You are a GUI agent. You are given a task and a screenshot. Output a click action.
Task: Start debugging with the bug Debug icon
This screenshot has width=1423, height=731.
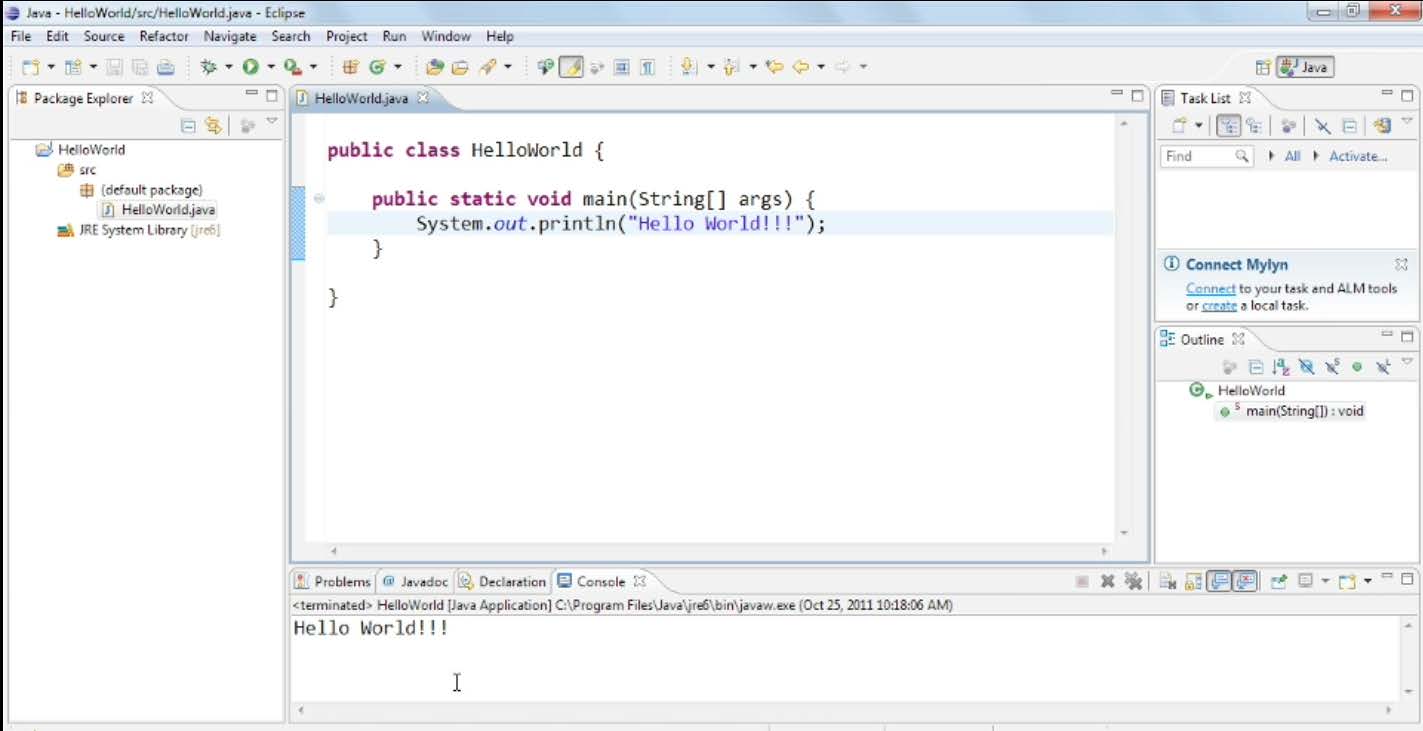pos(207,67)
